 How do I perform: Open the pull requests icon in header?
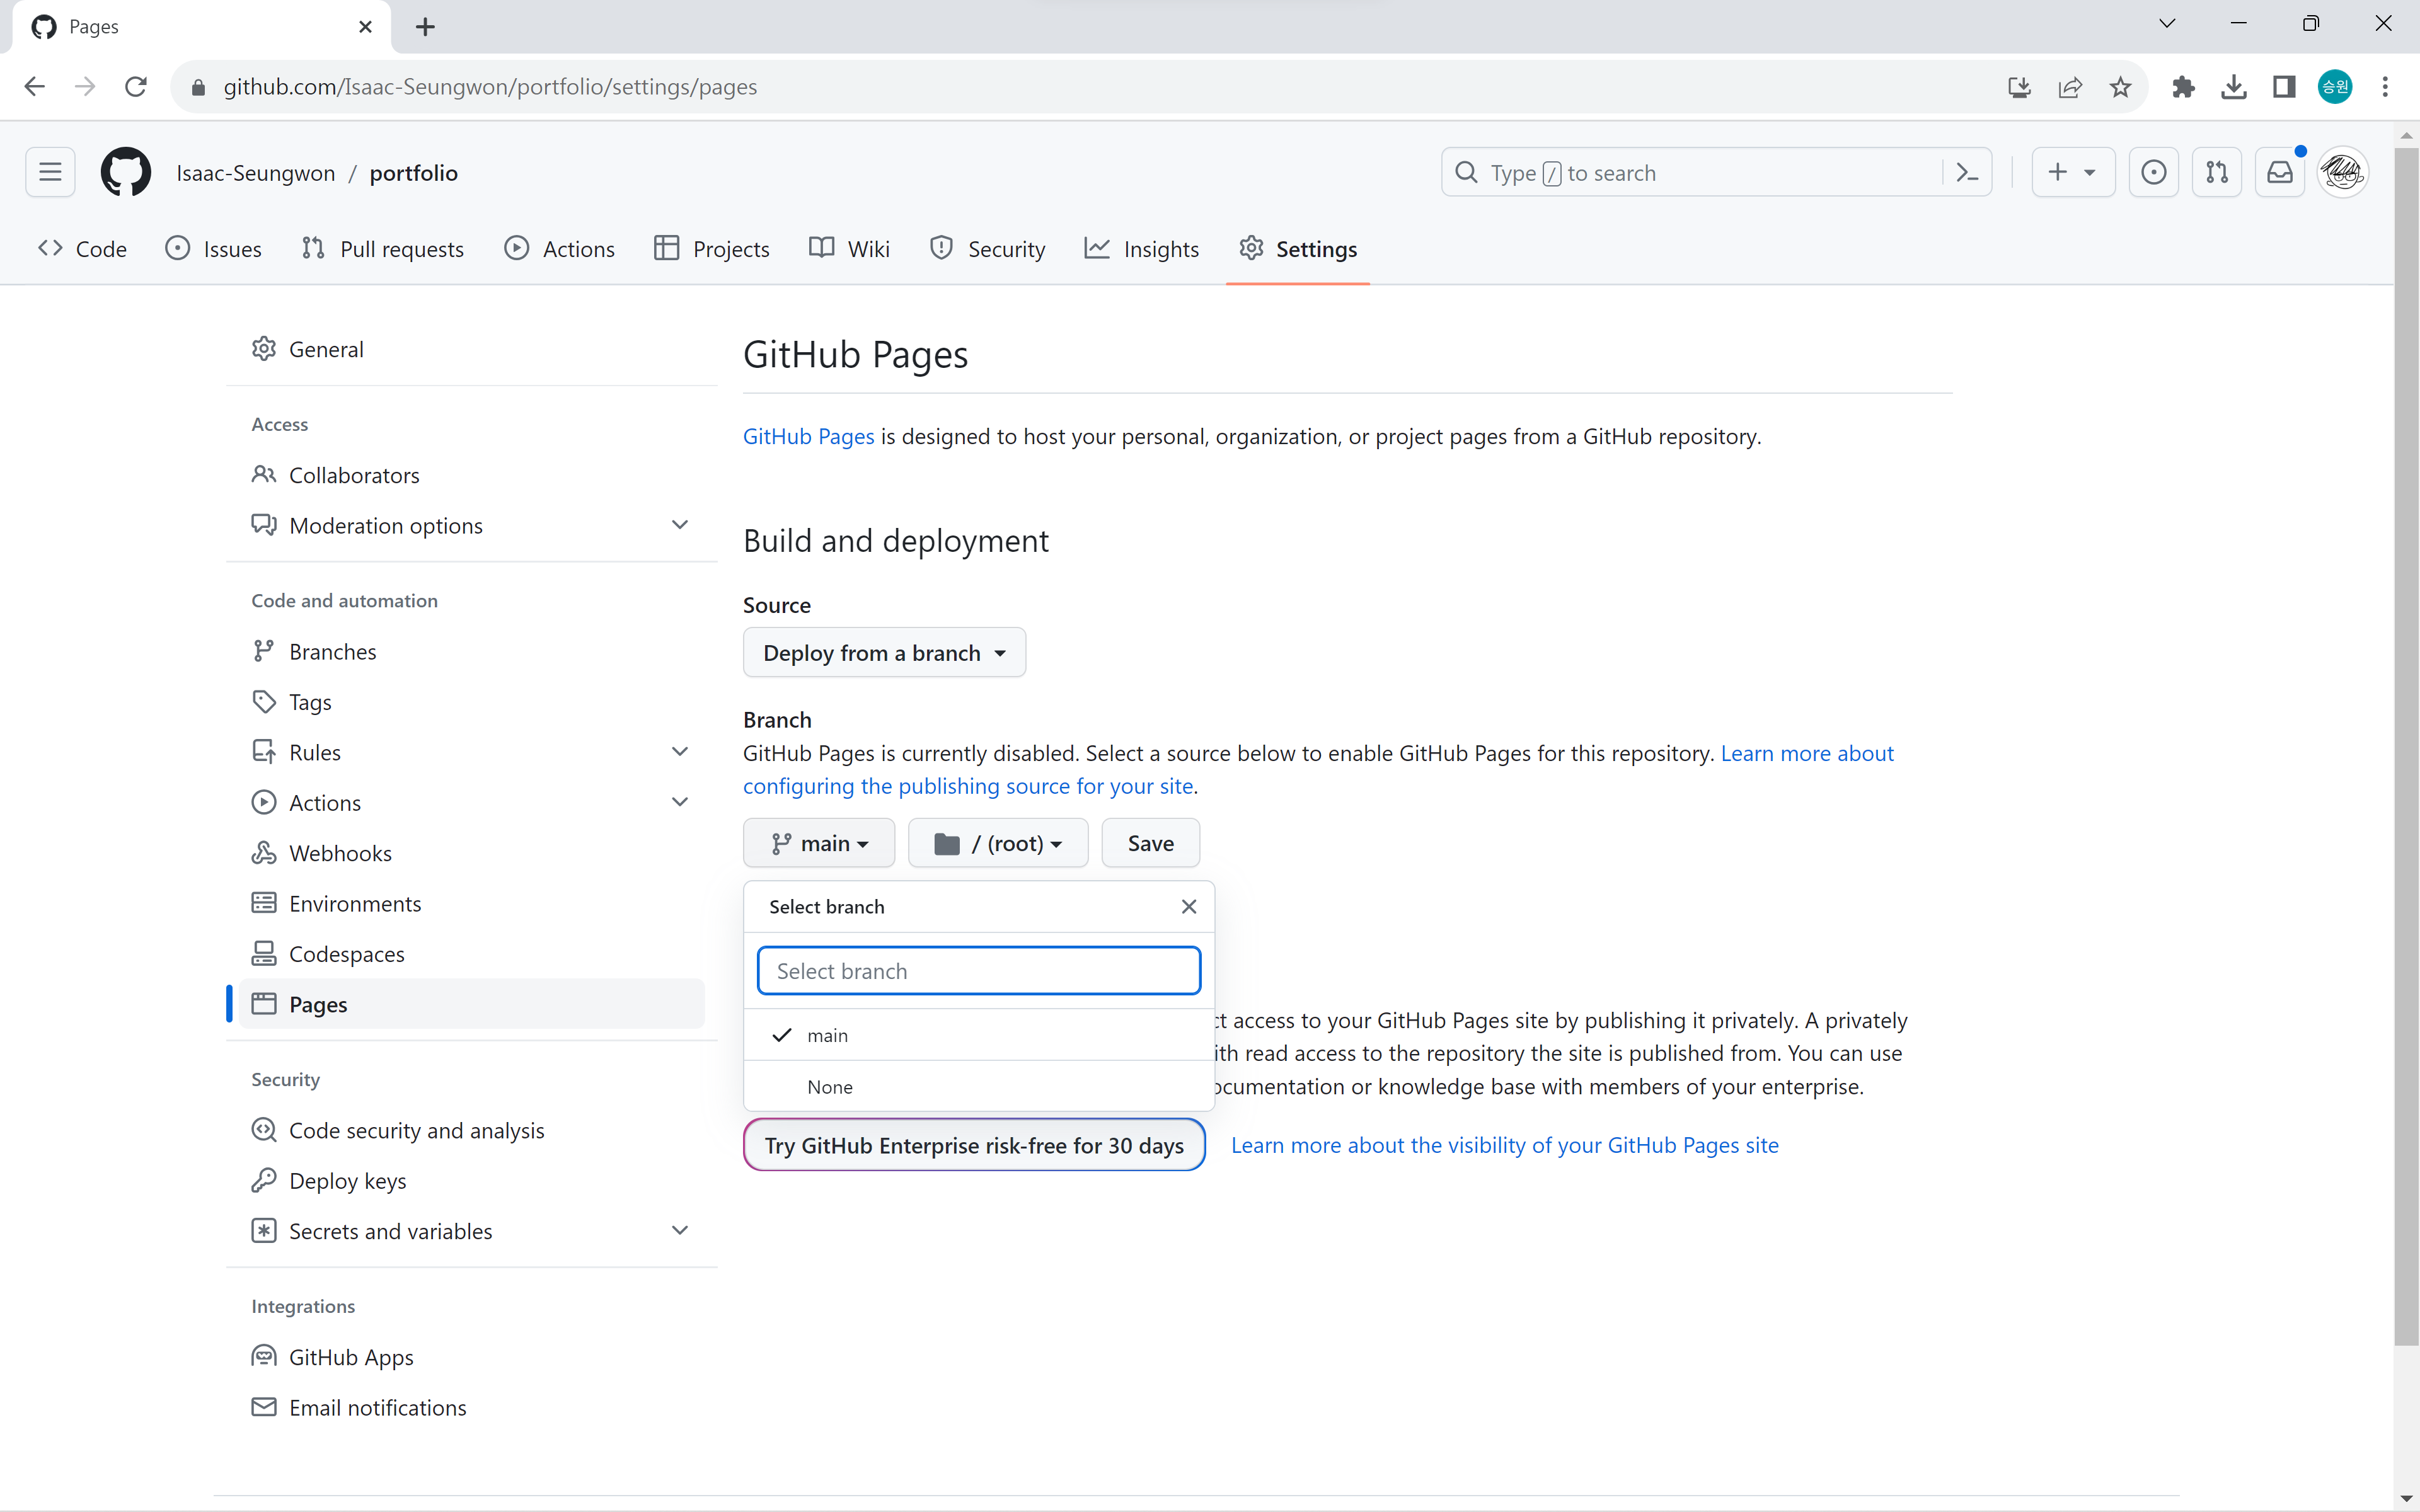pyautogui.click(x=2216, y=172)
